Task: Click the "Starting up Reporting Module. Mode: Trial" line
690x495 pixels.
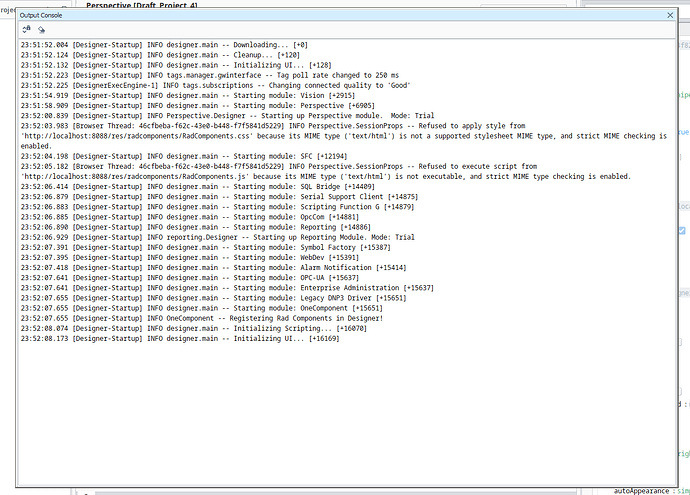Action: pyautogui.click(x=218, y=237)
